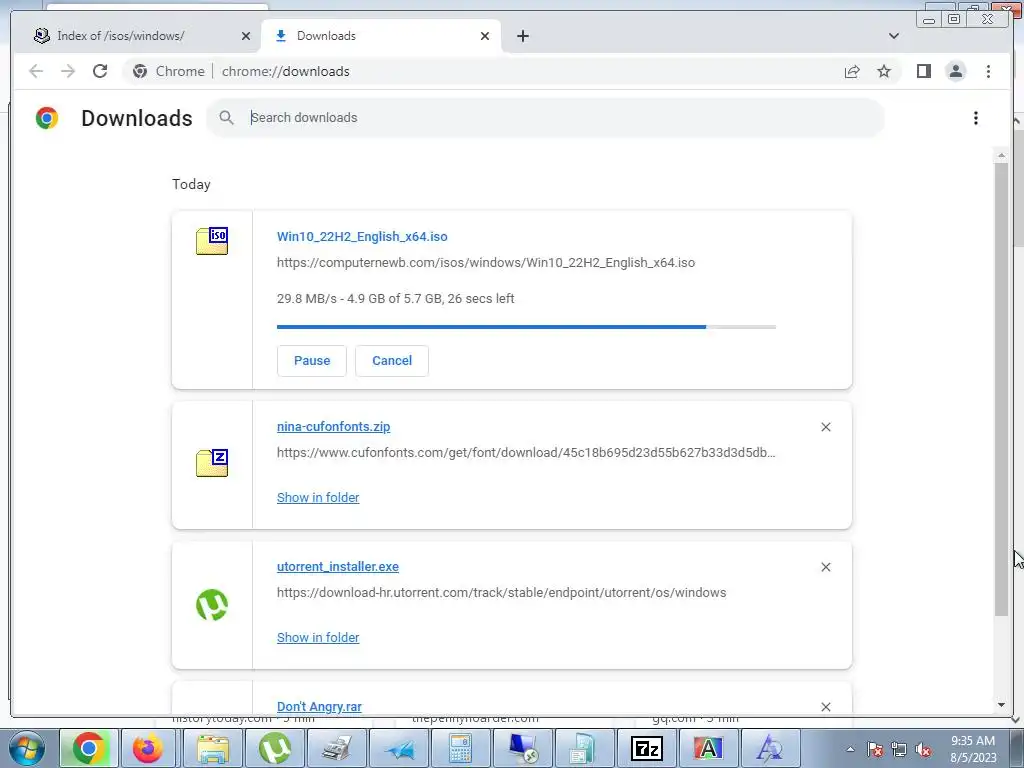Click the search magnifier icon
Viewport: 1024px width, 768px height.
[226, 118]
